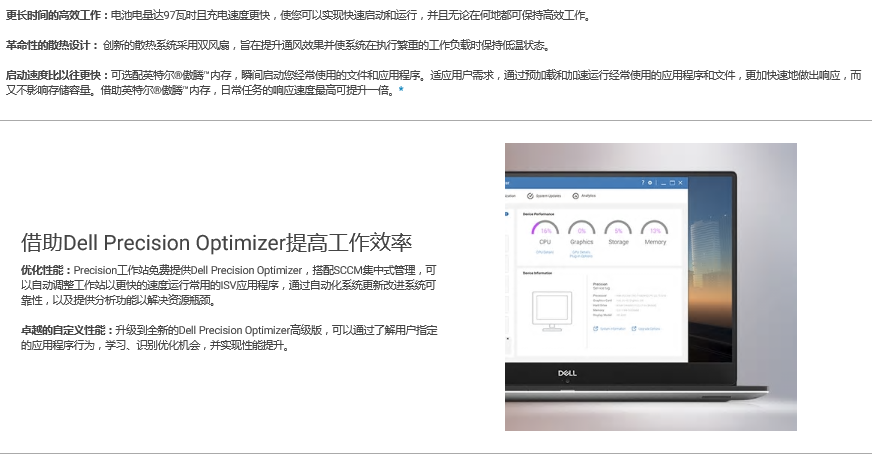Select the Graphics 0% gauge
The height and width of the screenshot is (466, 872).
581,231
